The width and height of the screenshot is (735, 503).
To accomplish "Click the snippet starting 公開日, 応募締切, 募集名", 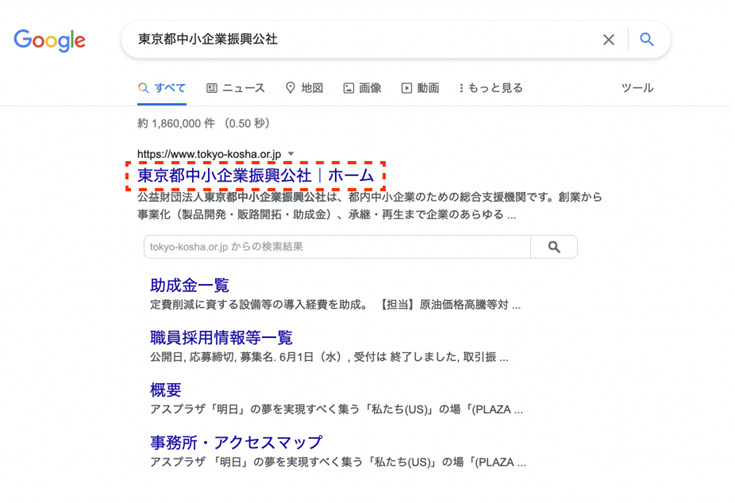I will point(329,358).
